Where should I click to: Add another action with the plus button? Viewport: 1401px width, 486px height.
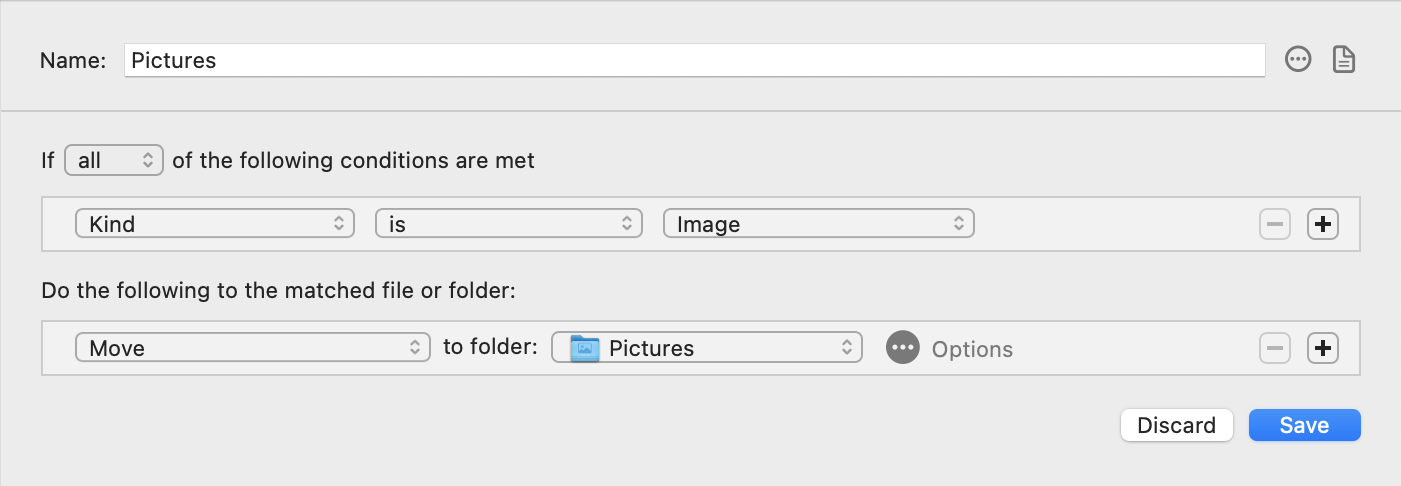[1323, 348]
